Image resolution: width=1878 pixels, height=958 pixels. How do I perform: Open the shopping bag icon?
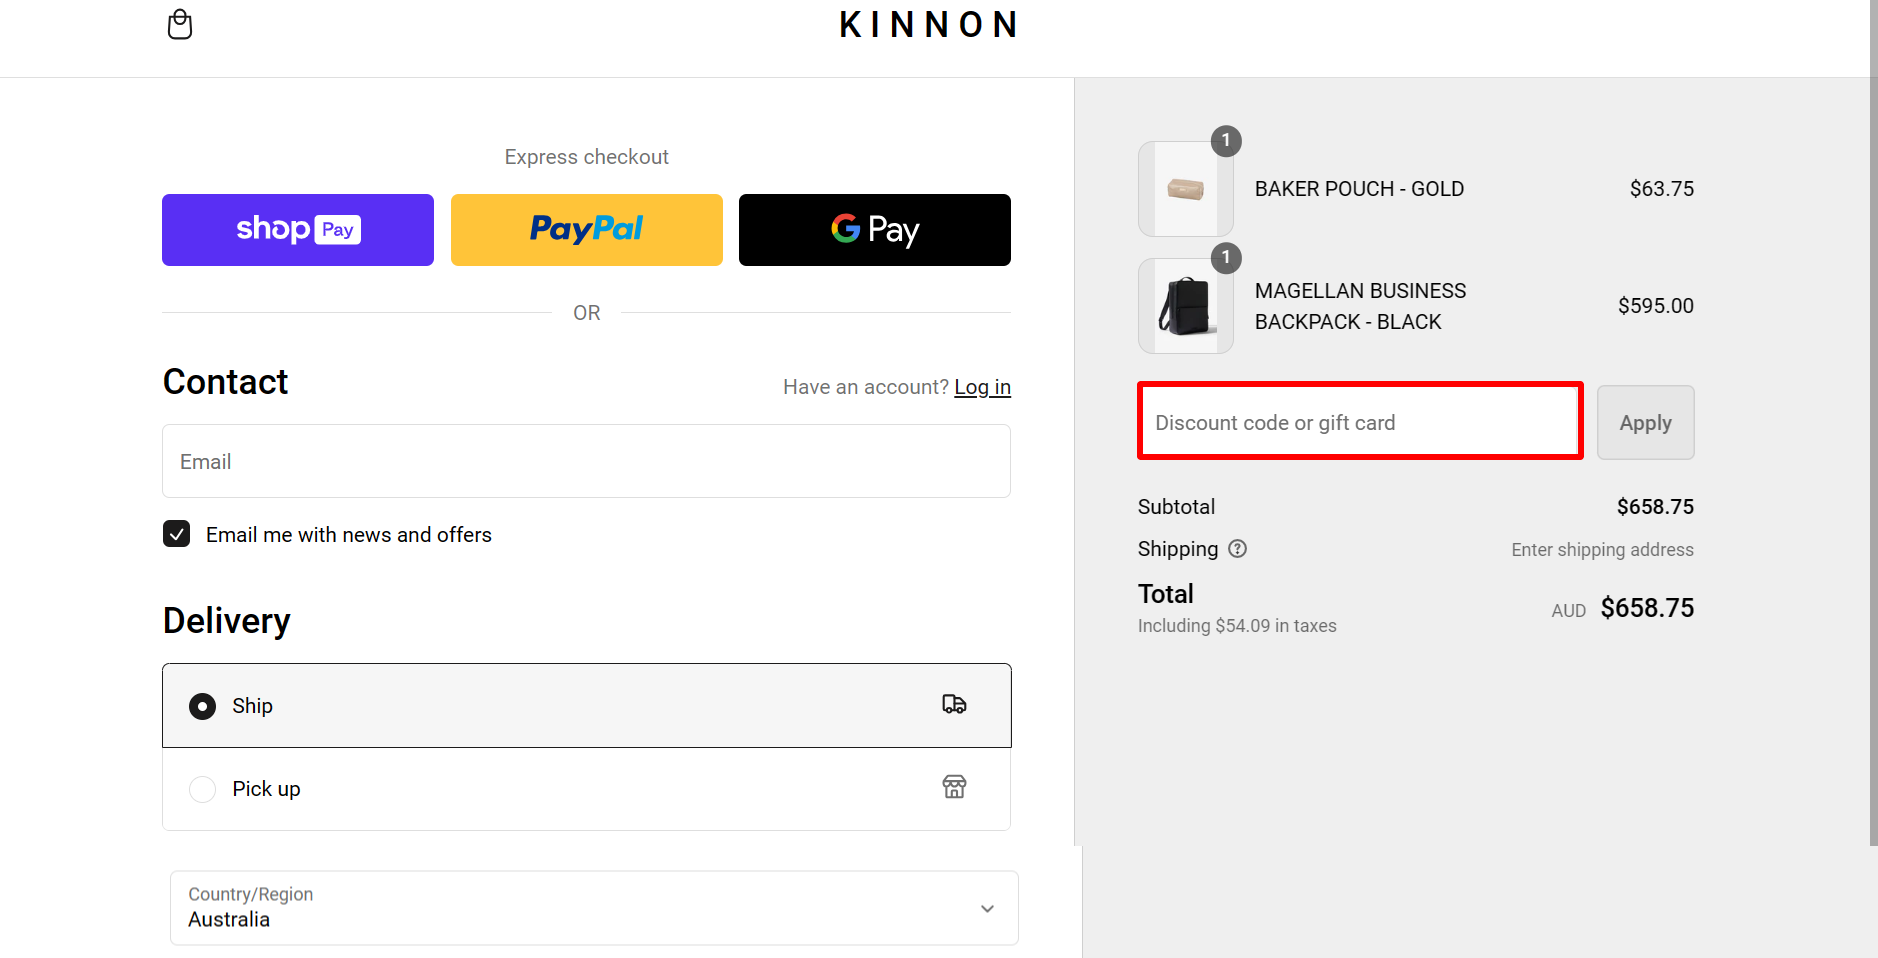180,24
